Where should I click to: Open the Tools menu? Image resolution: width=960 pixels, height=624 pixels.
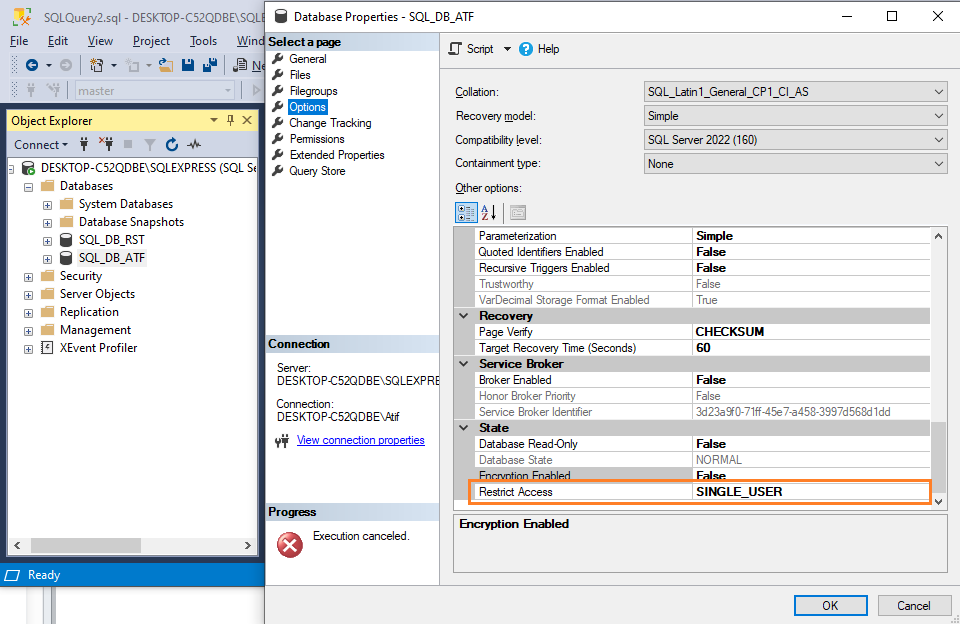coord(203,41)
